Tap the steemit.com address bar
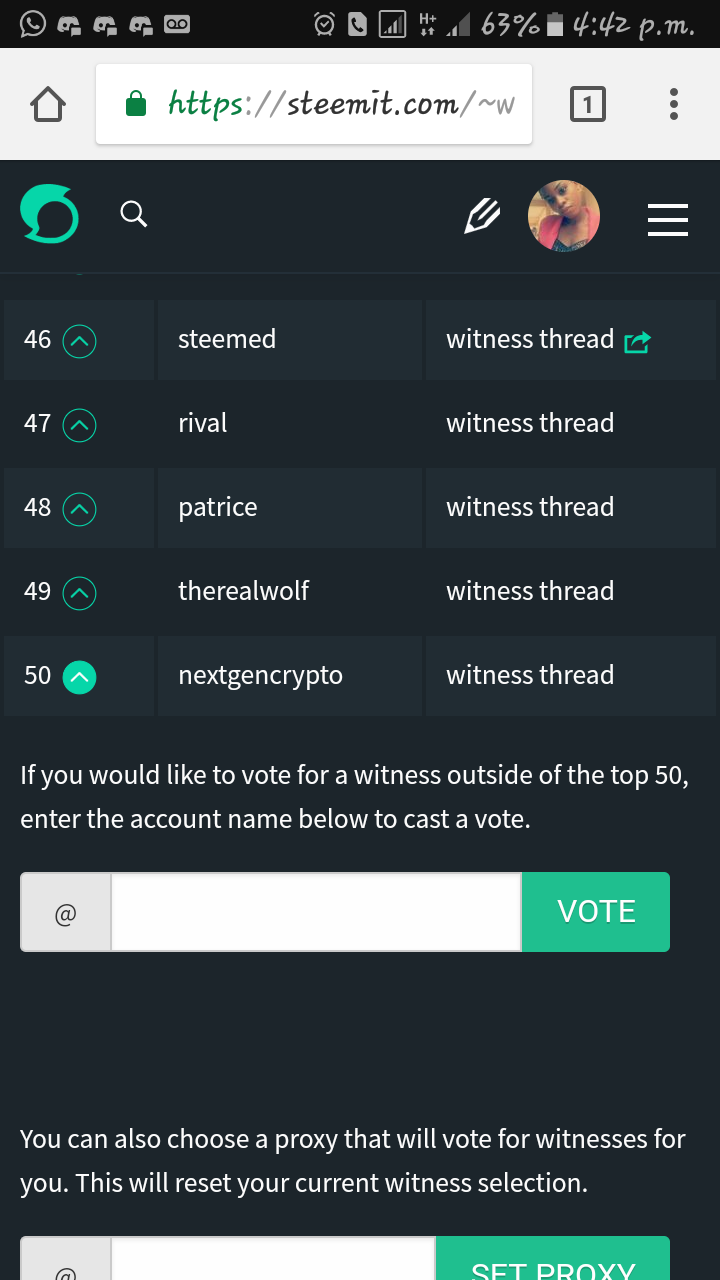The width and height of the screenshot is (720, 1280). pos(314,104)
